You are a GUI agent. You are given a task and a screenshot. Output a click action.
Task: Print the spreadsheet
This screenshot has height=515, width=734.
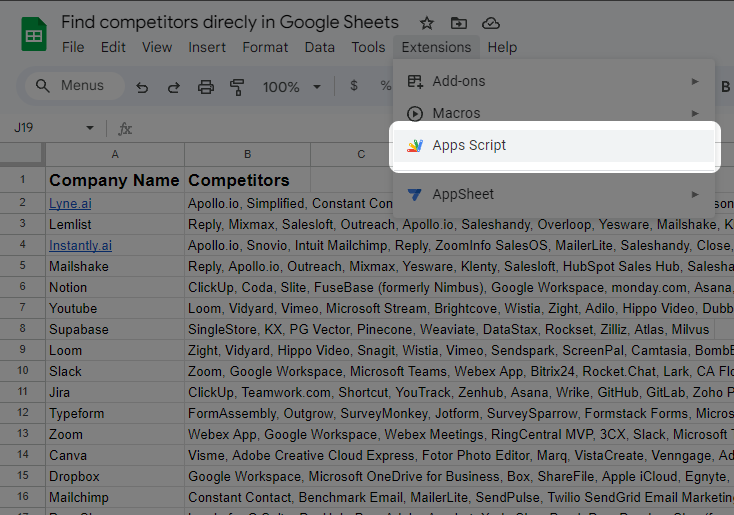point(206,87)
